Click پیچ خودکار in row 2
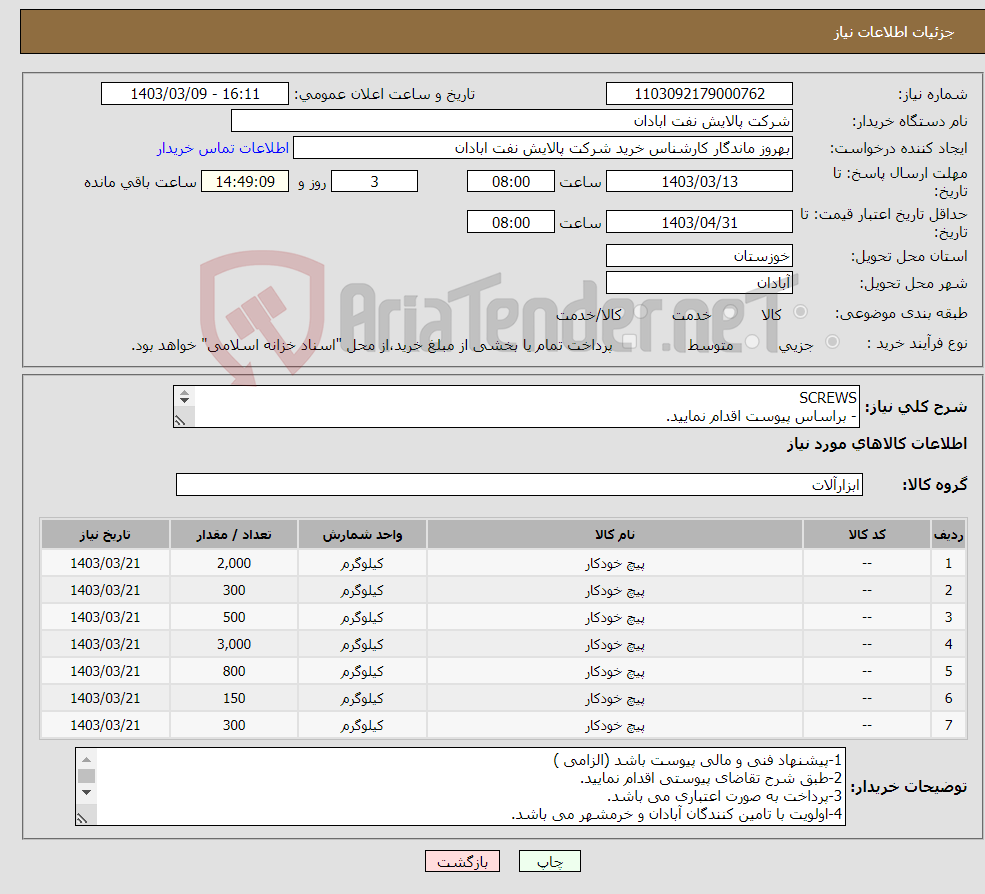Viewport: 985px width, 894px height. point(615,591)
